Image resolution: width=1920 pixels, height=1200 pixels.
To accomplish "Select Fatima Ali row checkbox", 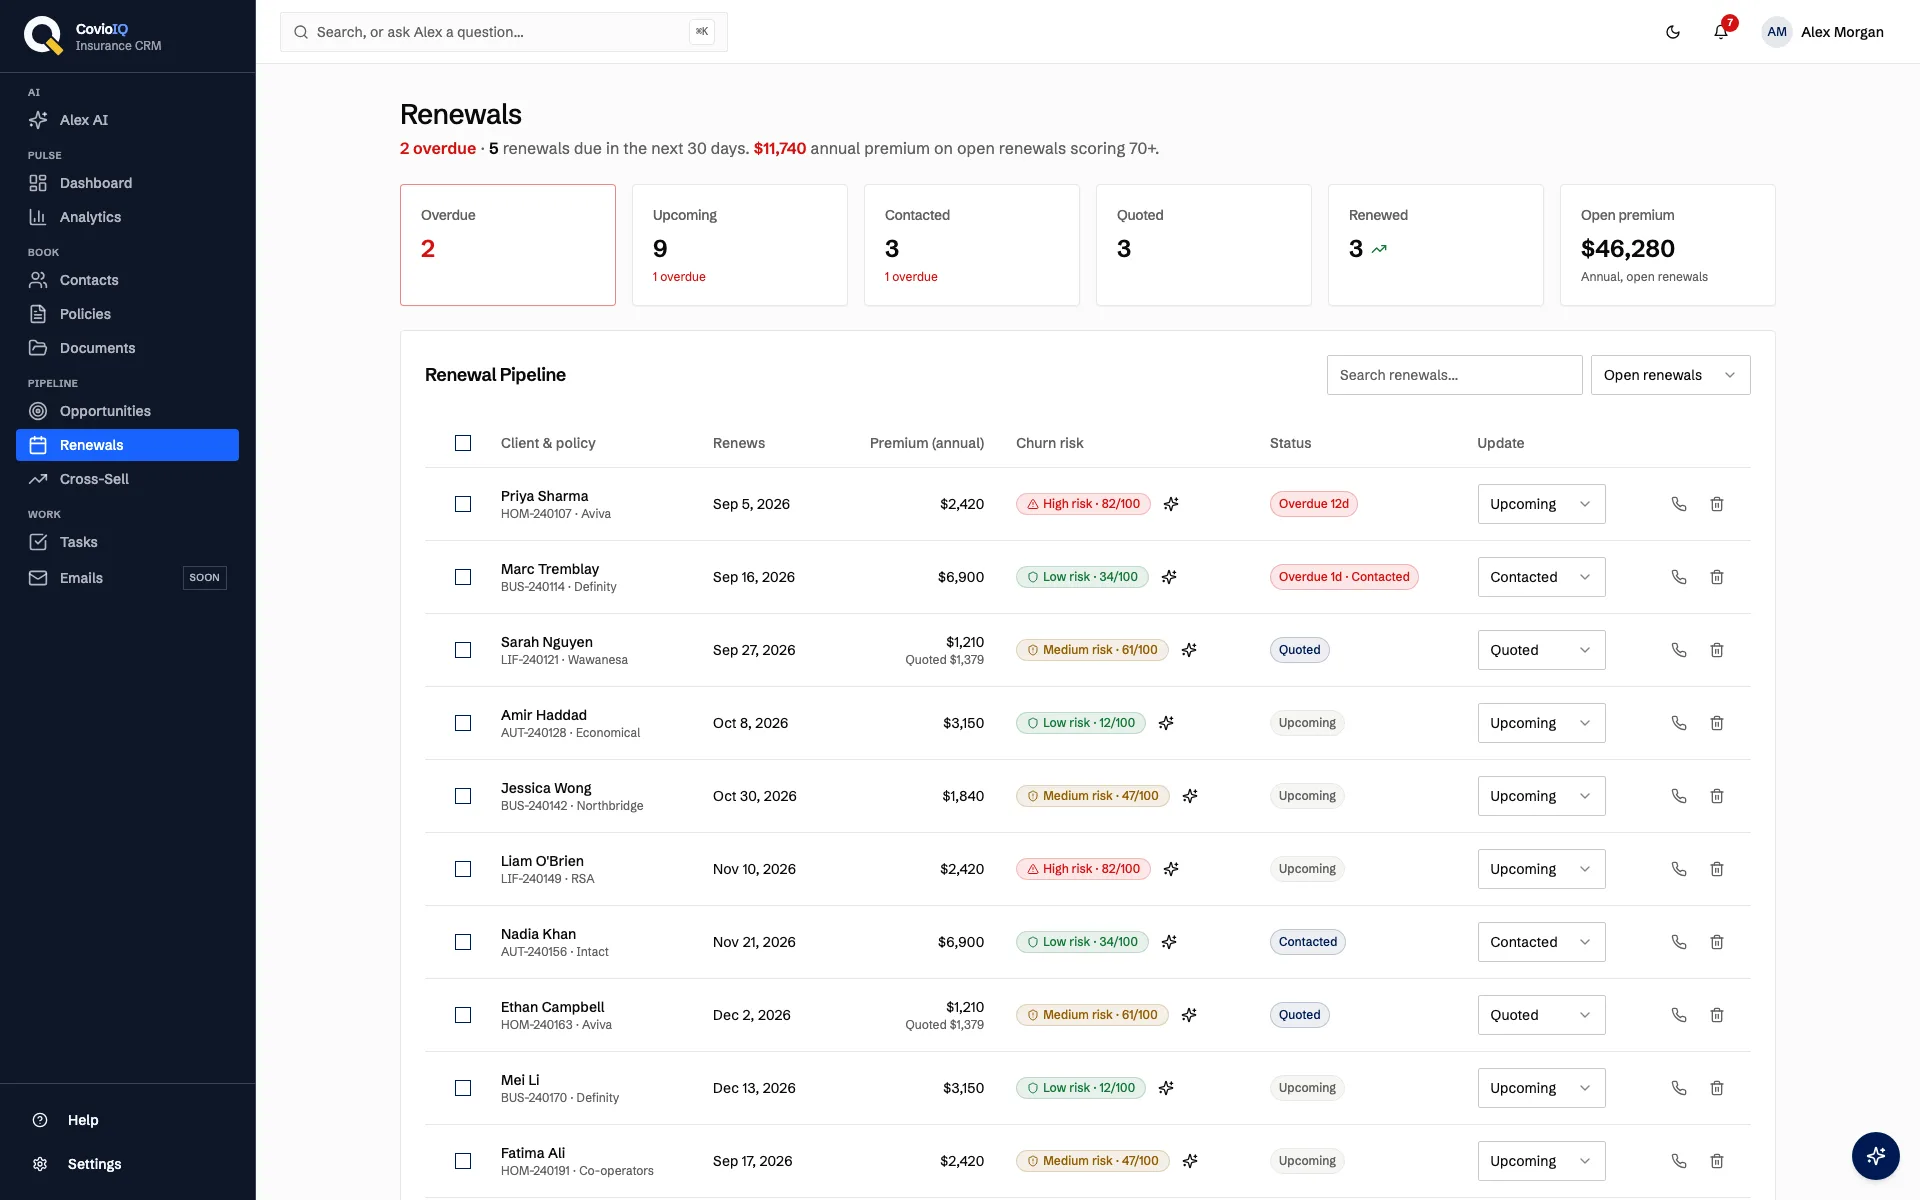I will pos(463,1161).
